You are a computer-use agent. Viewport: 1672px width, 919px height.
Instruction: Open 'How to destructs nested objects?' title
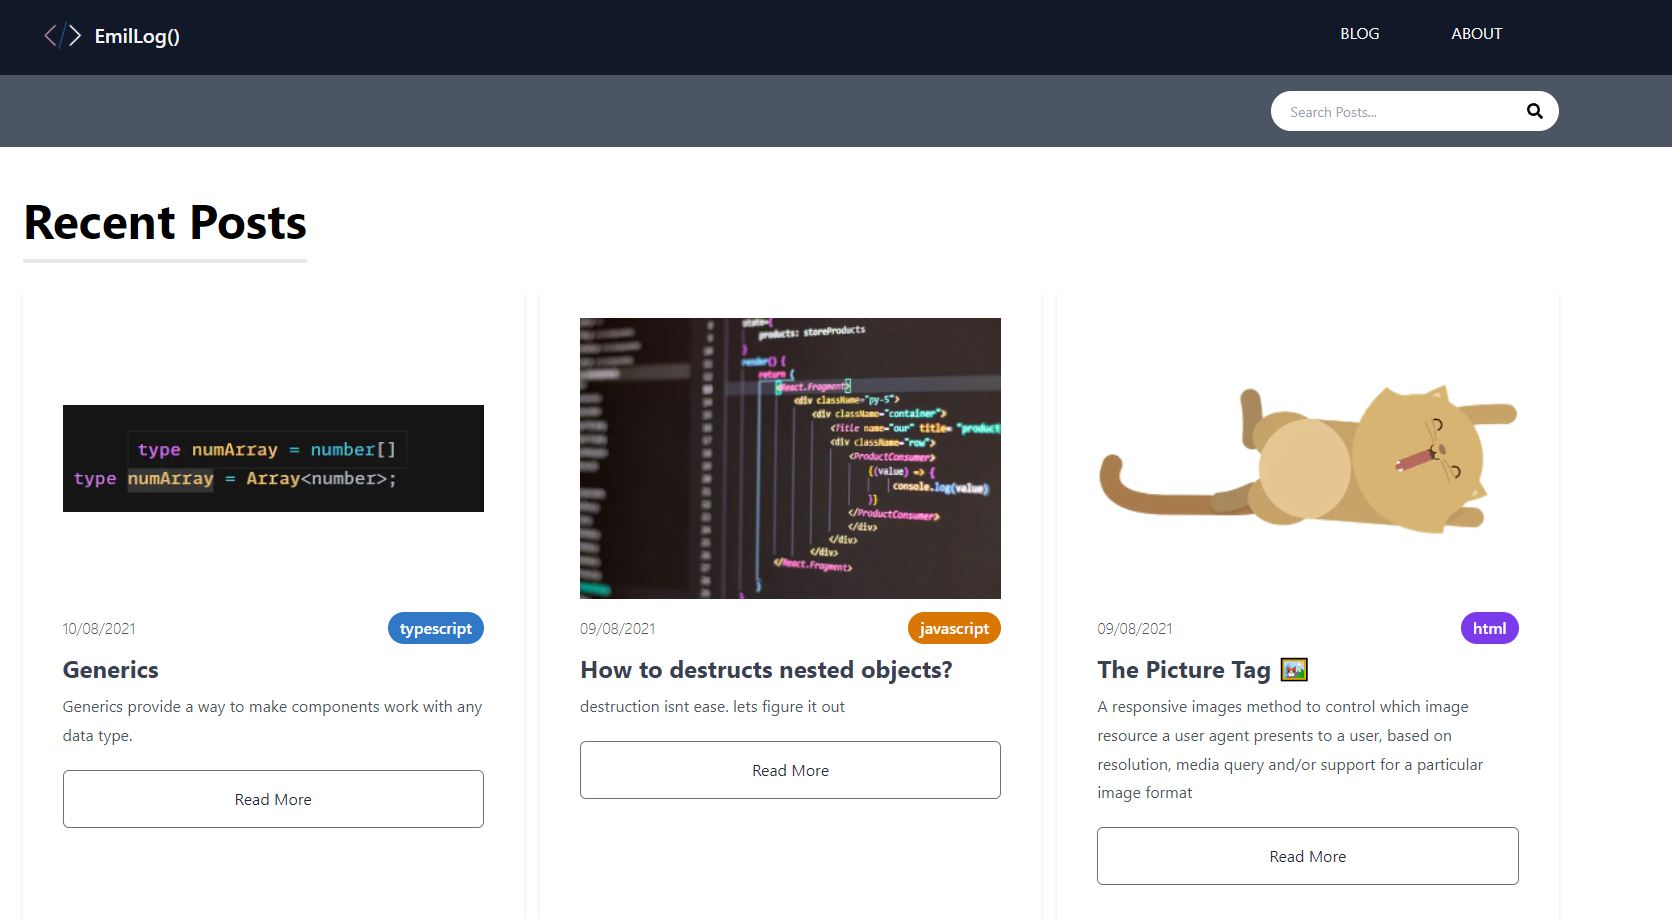[x=766, y=670]
